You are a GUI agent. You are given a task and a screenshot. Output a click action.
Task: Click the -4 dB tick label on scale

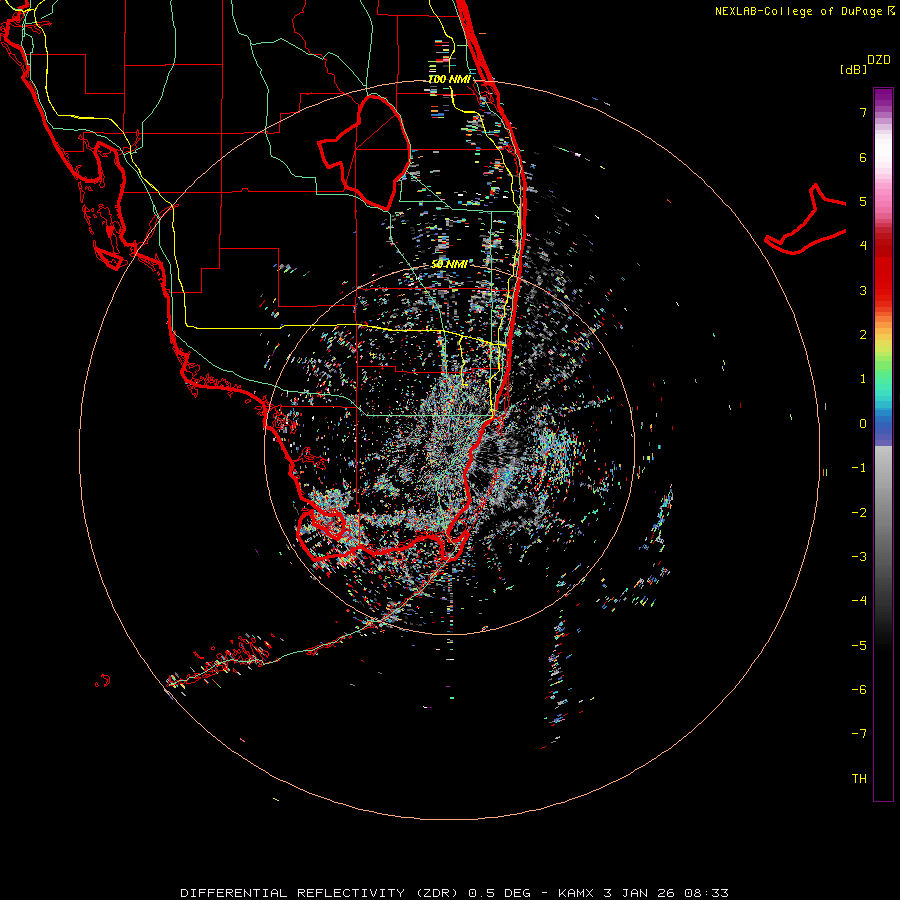[859, 601]
